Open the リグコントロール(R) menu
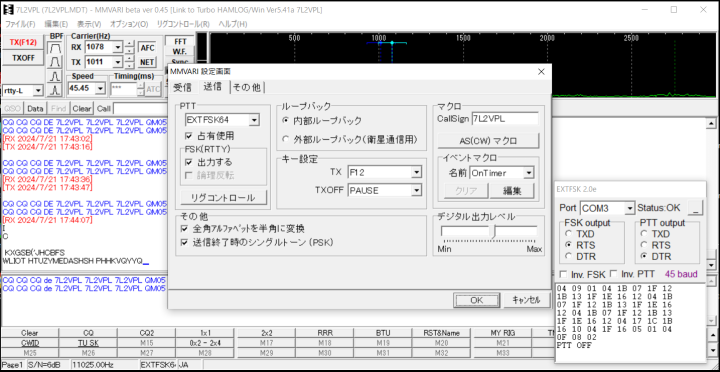Image resolution: width=720 pixels, height=372 pixels. tap(183, 24)
